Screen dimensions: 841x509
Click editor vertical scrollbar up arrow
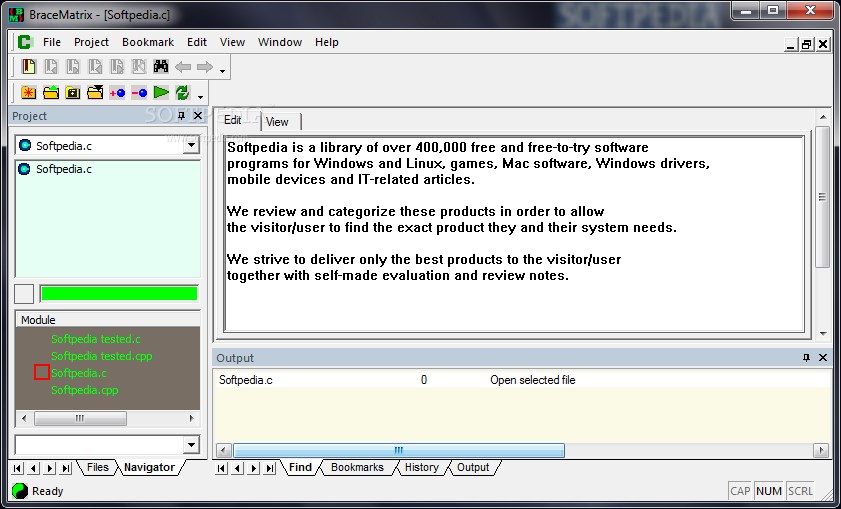coord(823,116)
